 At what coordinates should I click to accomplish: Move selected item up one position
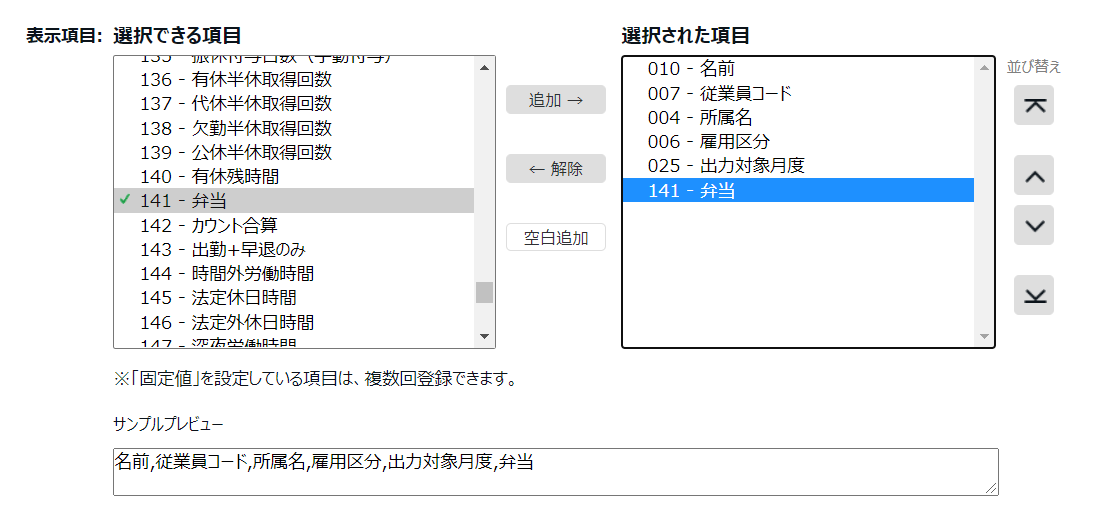coord(1034,176)
